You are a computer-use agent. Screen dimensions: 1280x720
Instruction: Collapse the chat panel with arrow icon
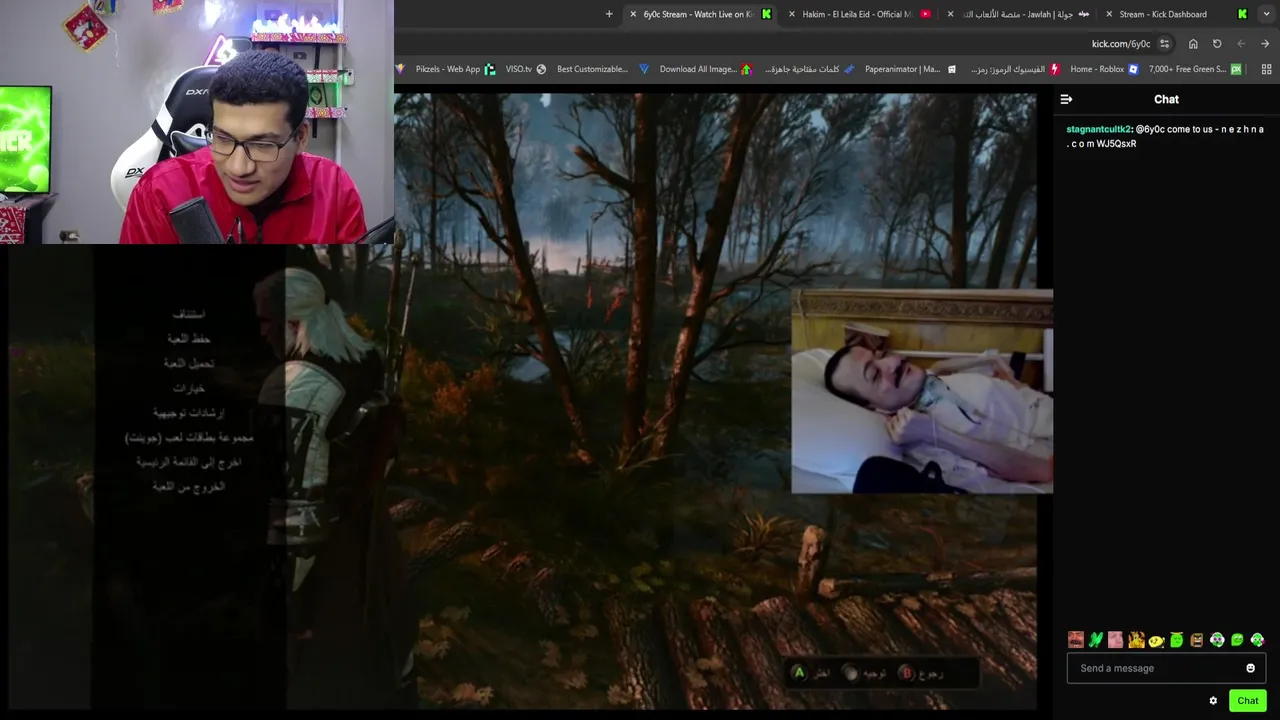click(x=1066, y=99)
